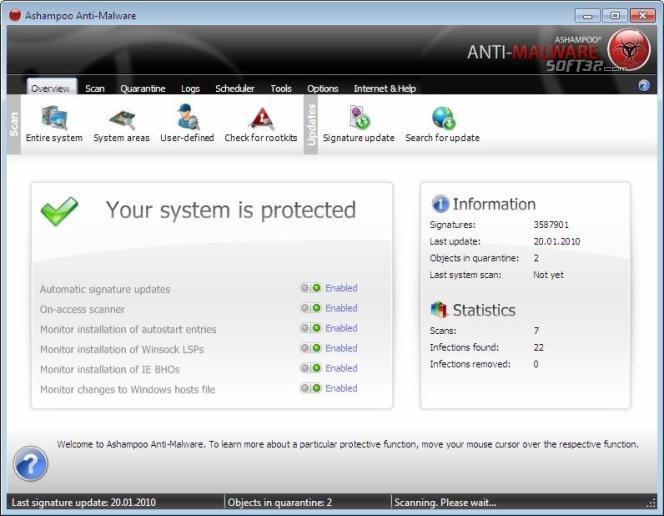664x516 pixels.
Task: Click the Statistics chart icon
Action: click(439, 310)
